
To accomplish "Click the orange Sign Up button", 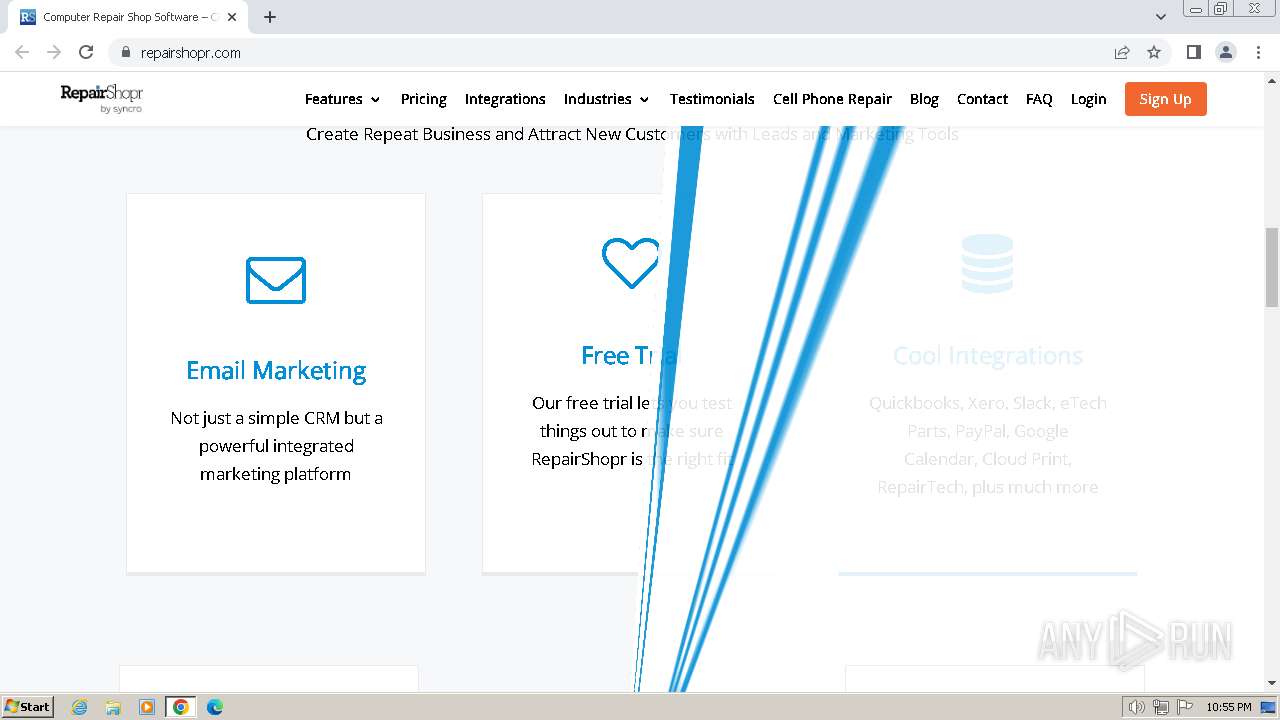I will (1165, 99).
